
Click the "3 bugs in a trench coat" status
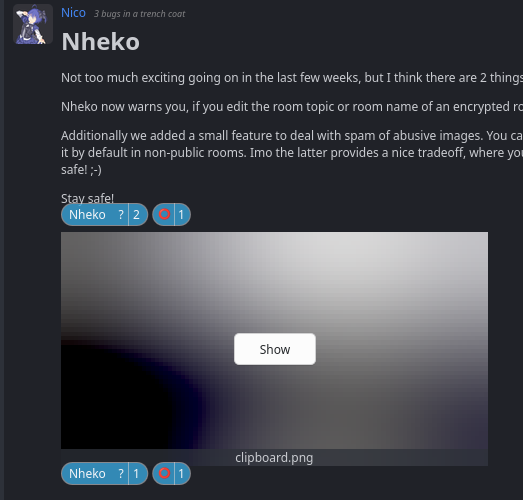click(x=139, y=14)
